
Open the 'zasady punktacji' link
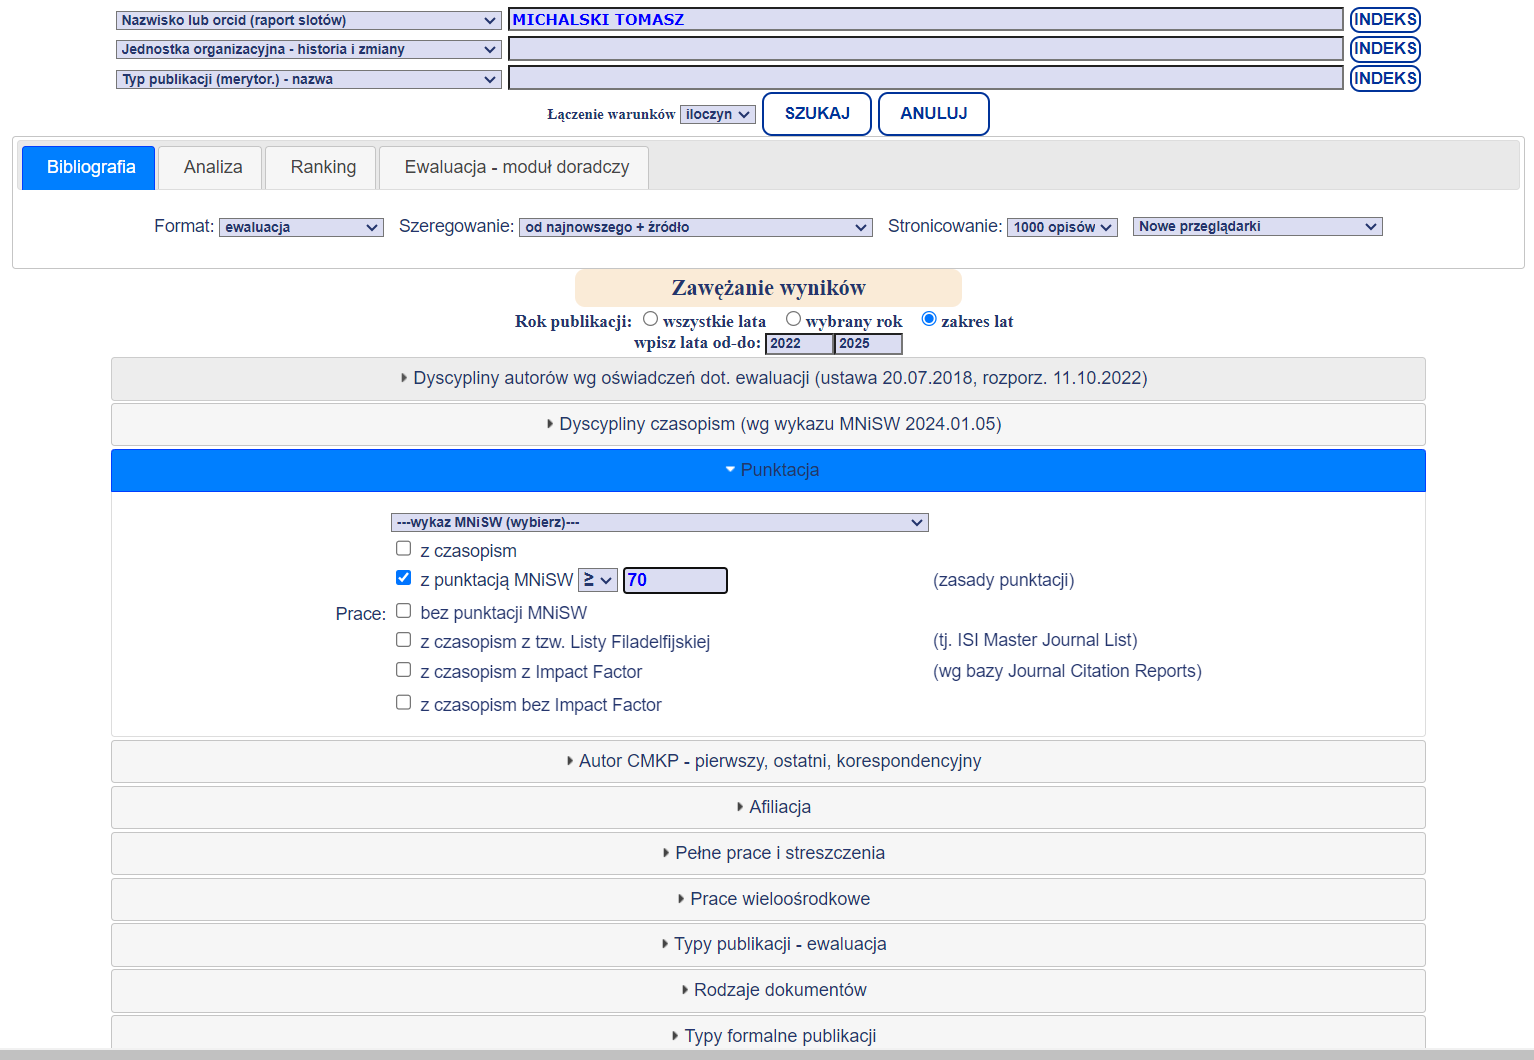(x=1003, y=580)
